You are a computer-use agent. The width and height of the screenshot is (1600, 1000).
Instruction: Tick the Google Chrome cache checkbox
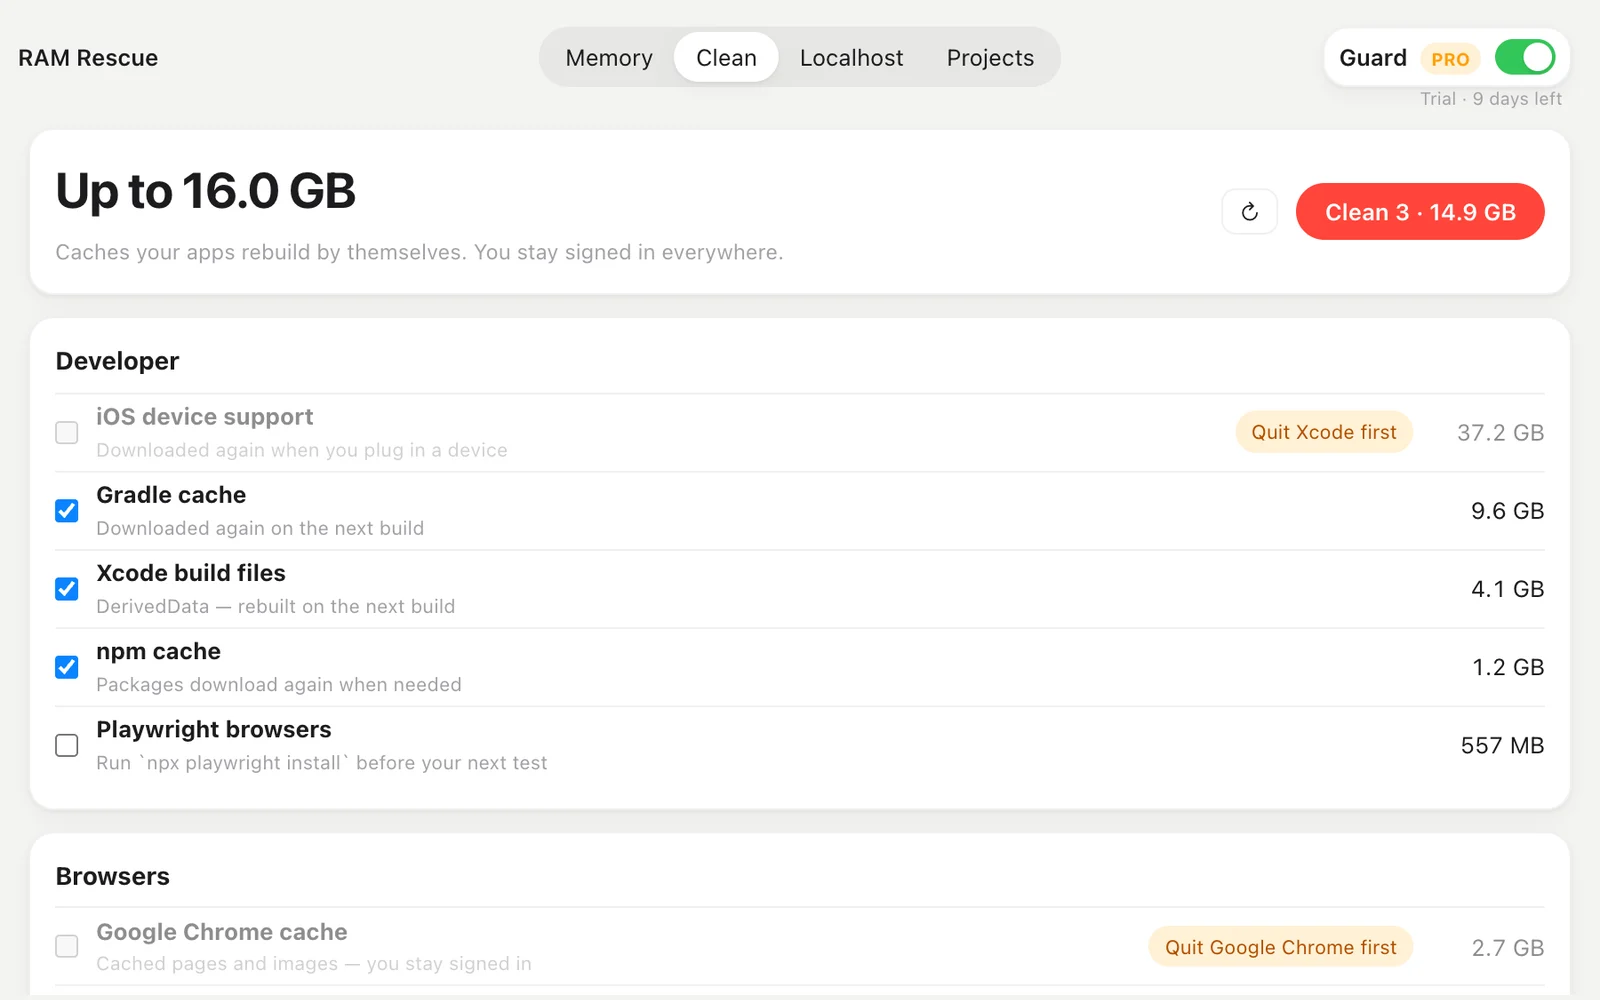[67, 946]
